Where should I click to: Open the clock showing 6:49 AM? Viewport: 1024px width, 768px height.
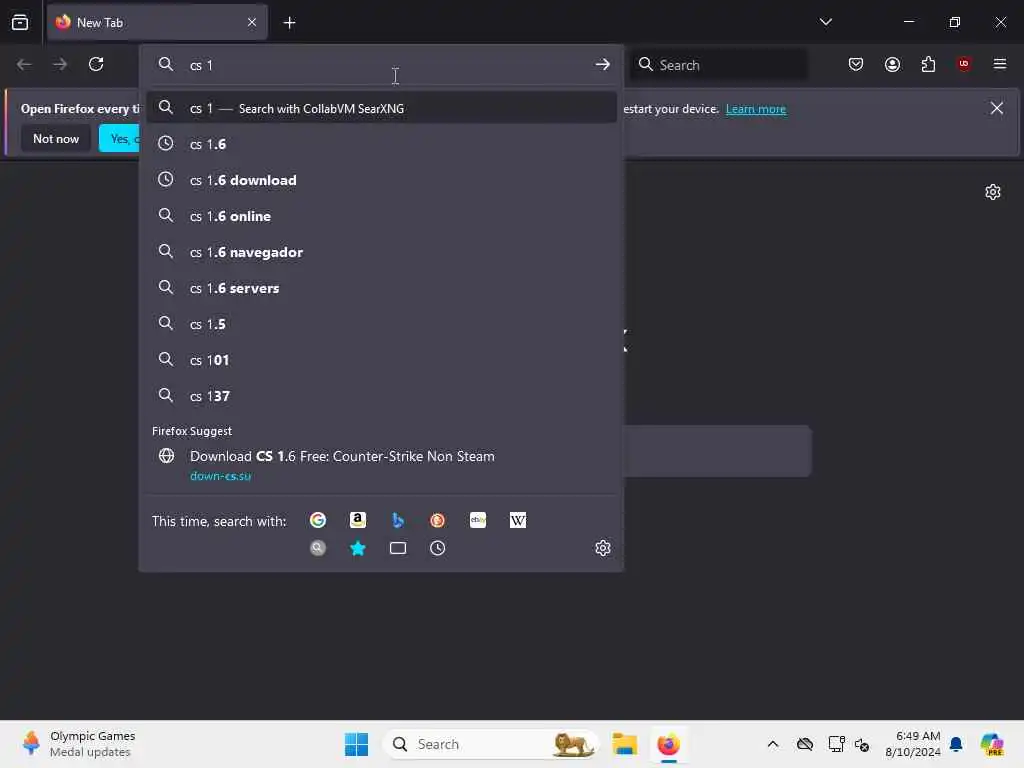[x=913, y=744]
